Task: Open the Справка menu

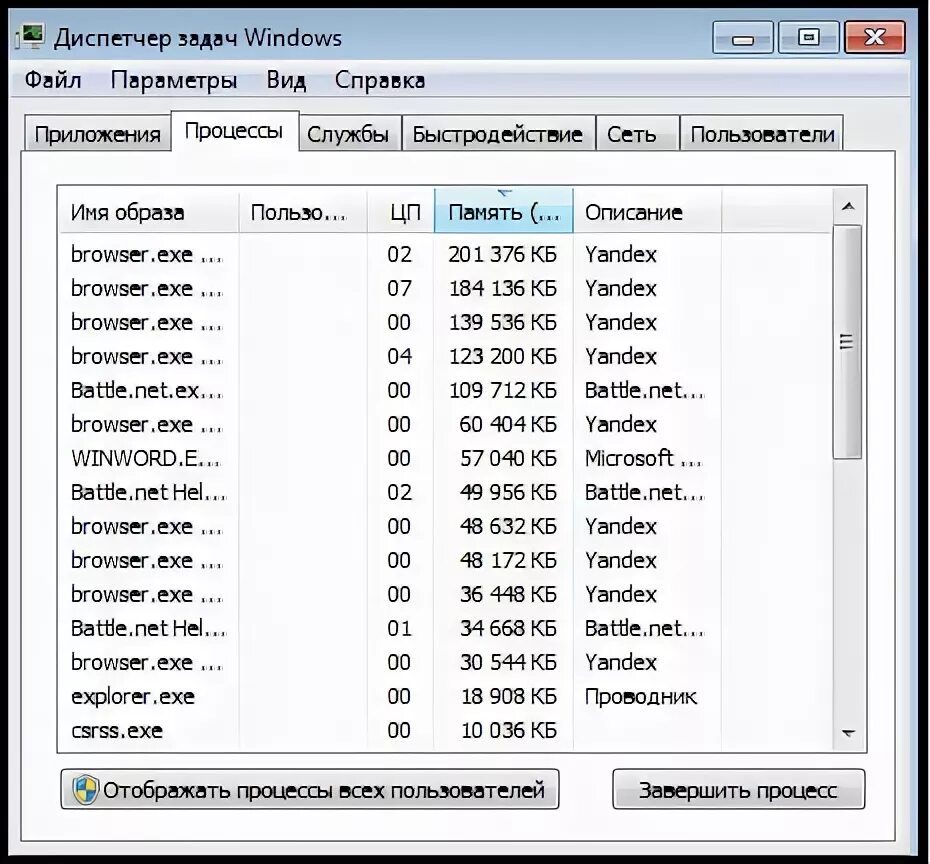Action: click(380, 80)
